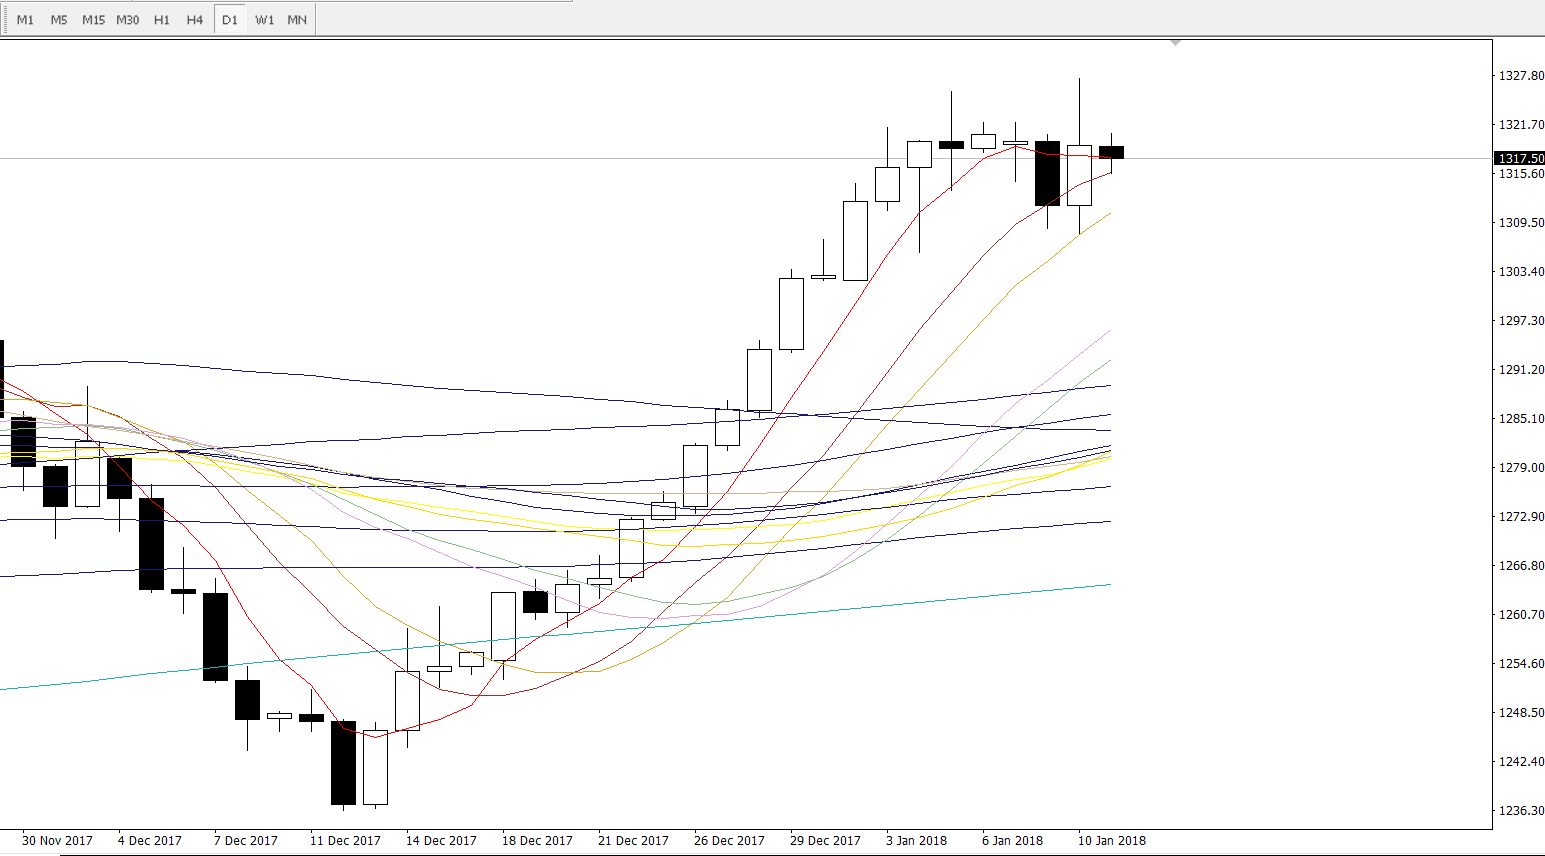
Task: Change chart period to M15
Action: [93, 20]
